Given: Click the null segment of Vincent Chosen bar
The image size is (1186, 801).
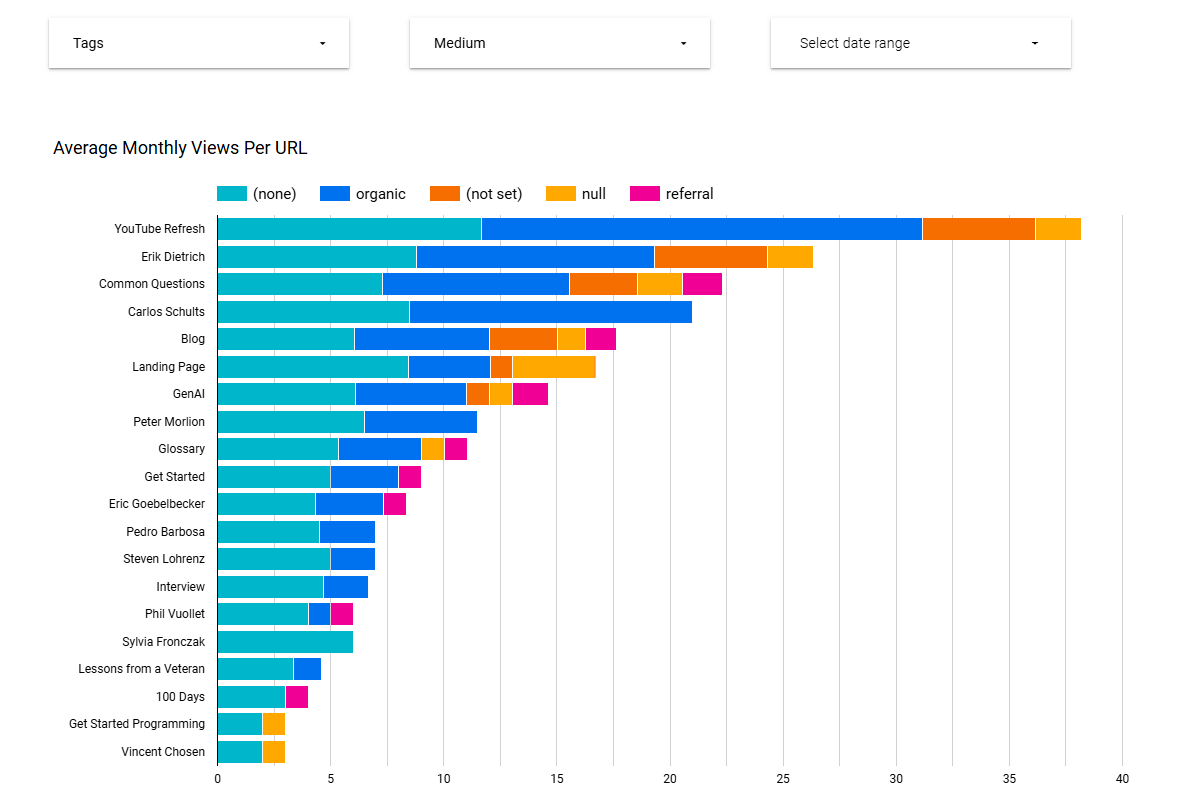Looking at the screenshot, I should pos(274,752).
